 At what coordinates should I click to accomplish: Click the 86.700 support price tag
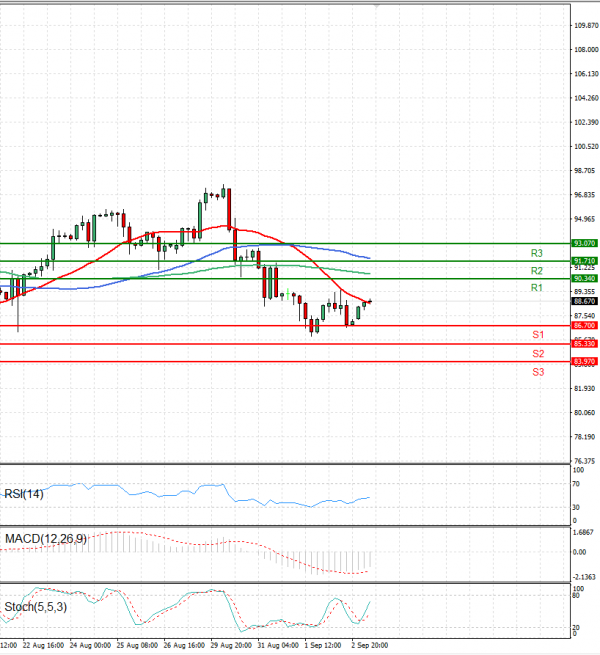pyautogui.click(x=585, y=325)
